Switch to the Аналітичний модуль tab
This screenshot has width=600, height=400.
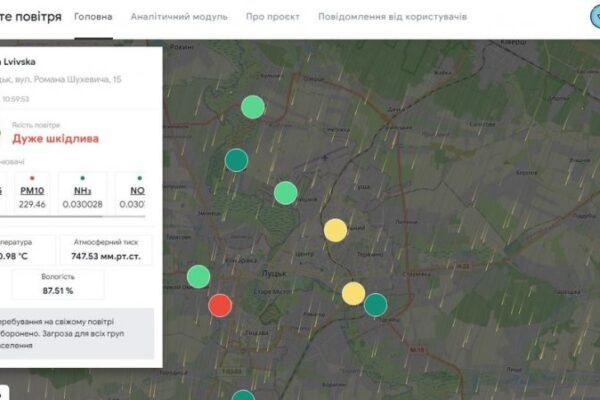[x=179, y=18]
